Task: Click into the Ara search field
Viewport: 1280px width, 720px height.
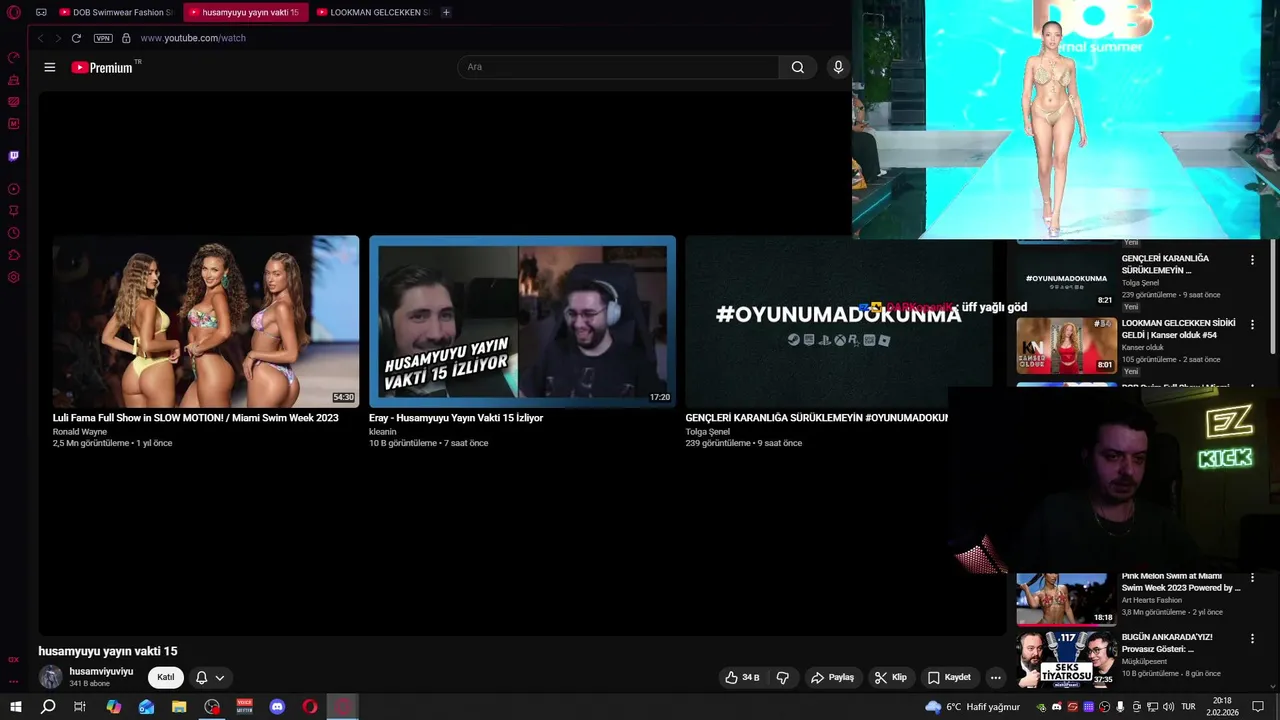Action: 618,67
